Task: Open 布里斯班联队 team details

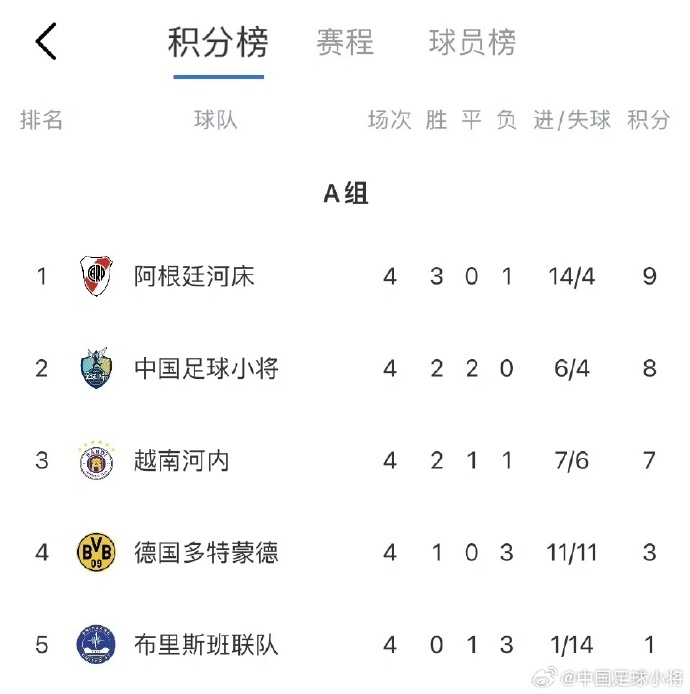Action: [206, 644]
